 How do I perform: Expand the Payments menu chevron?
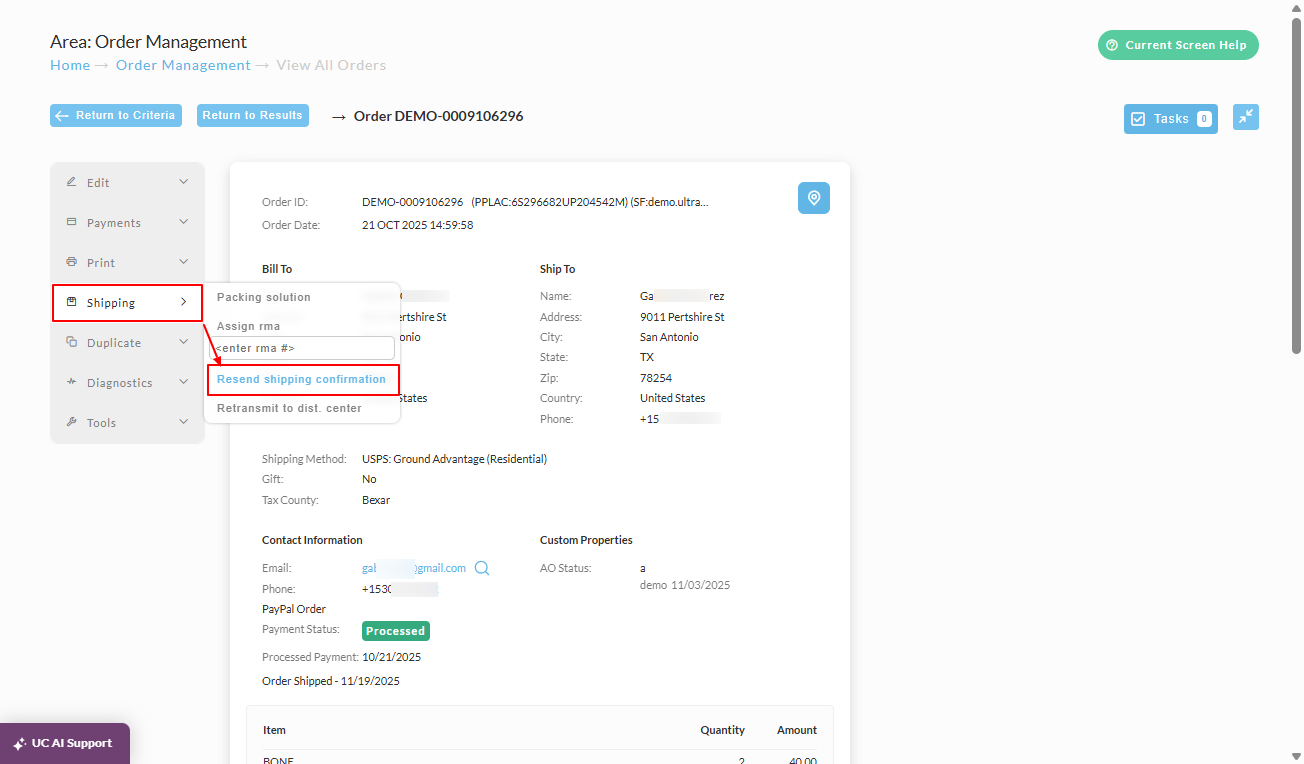pos(183,222)
